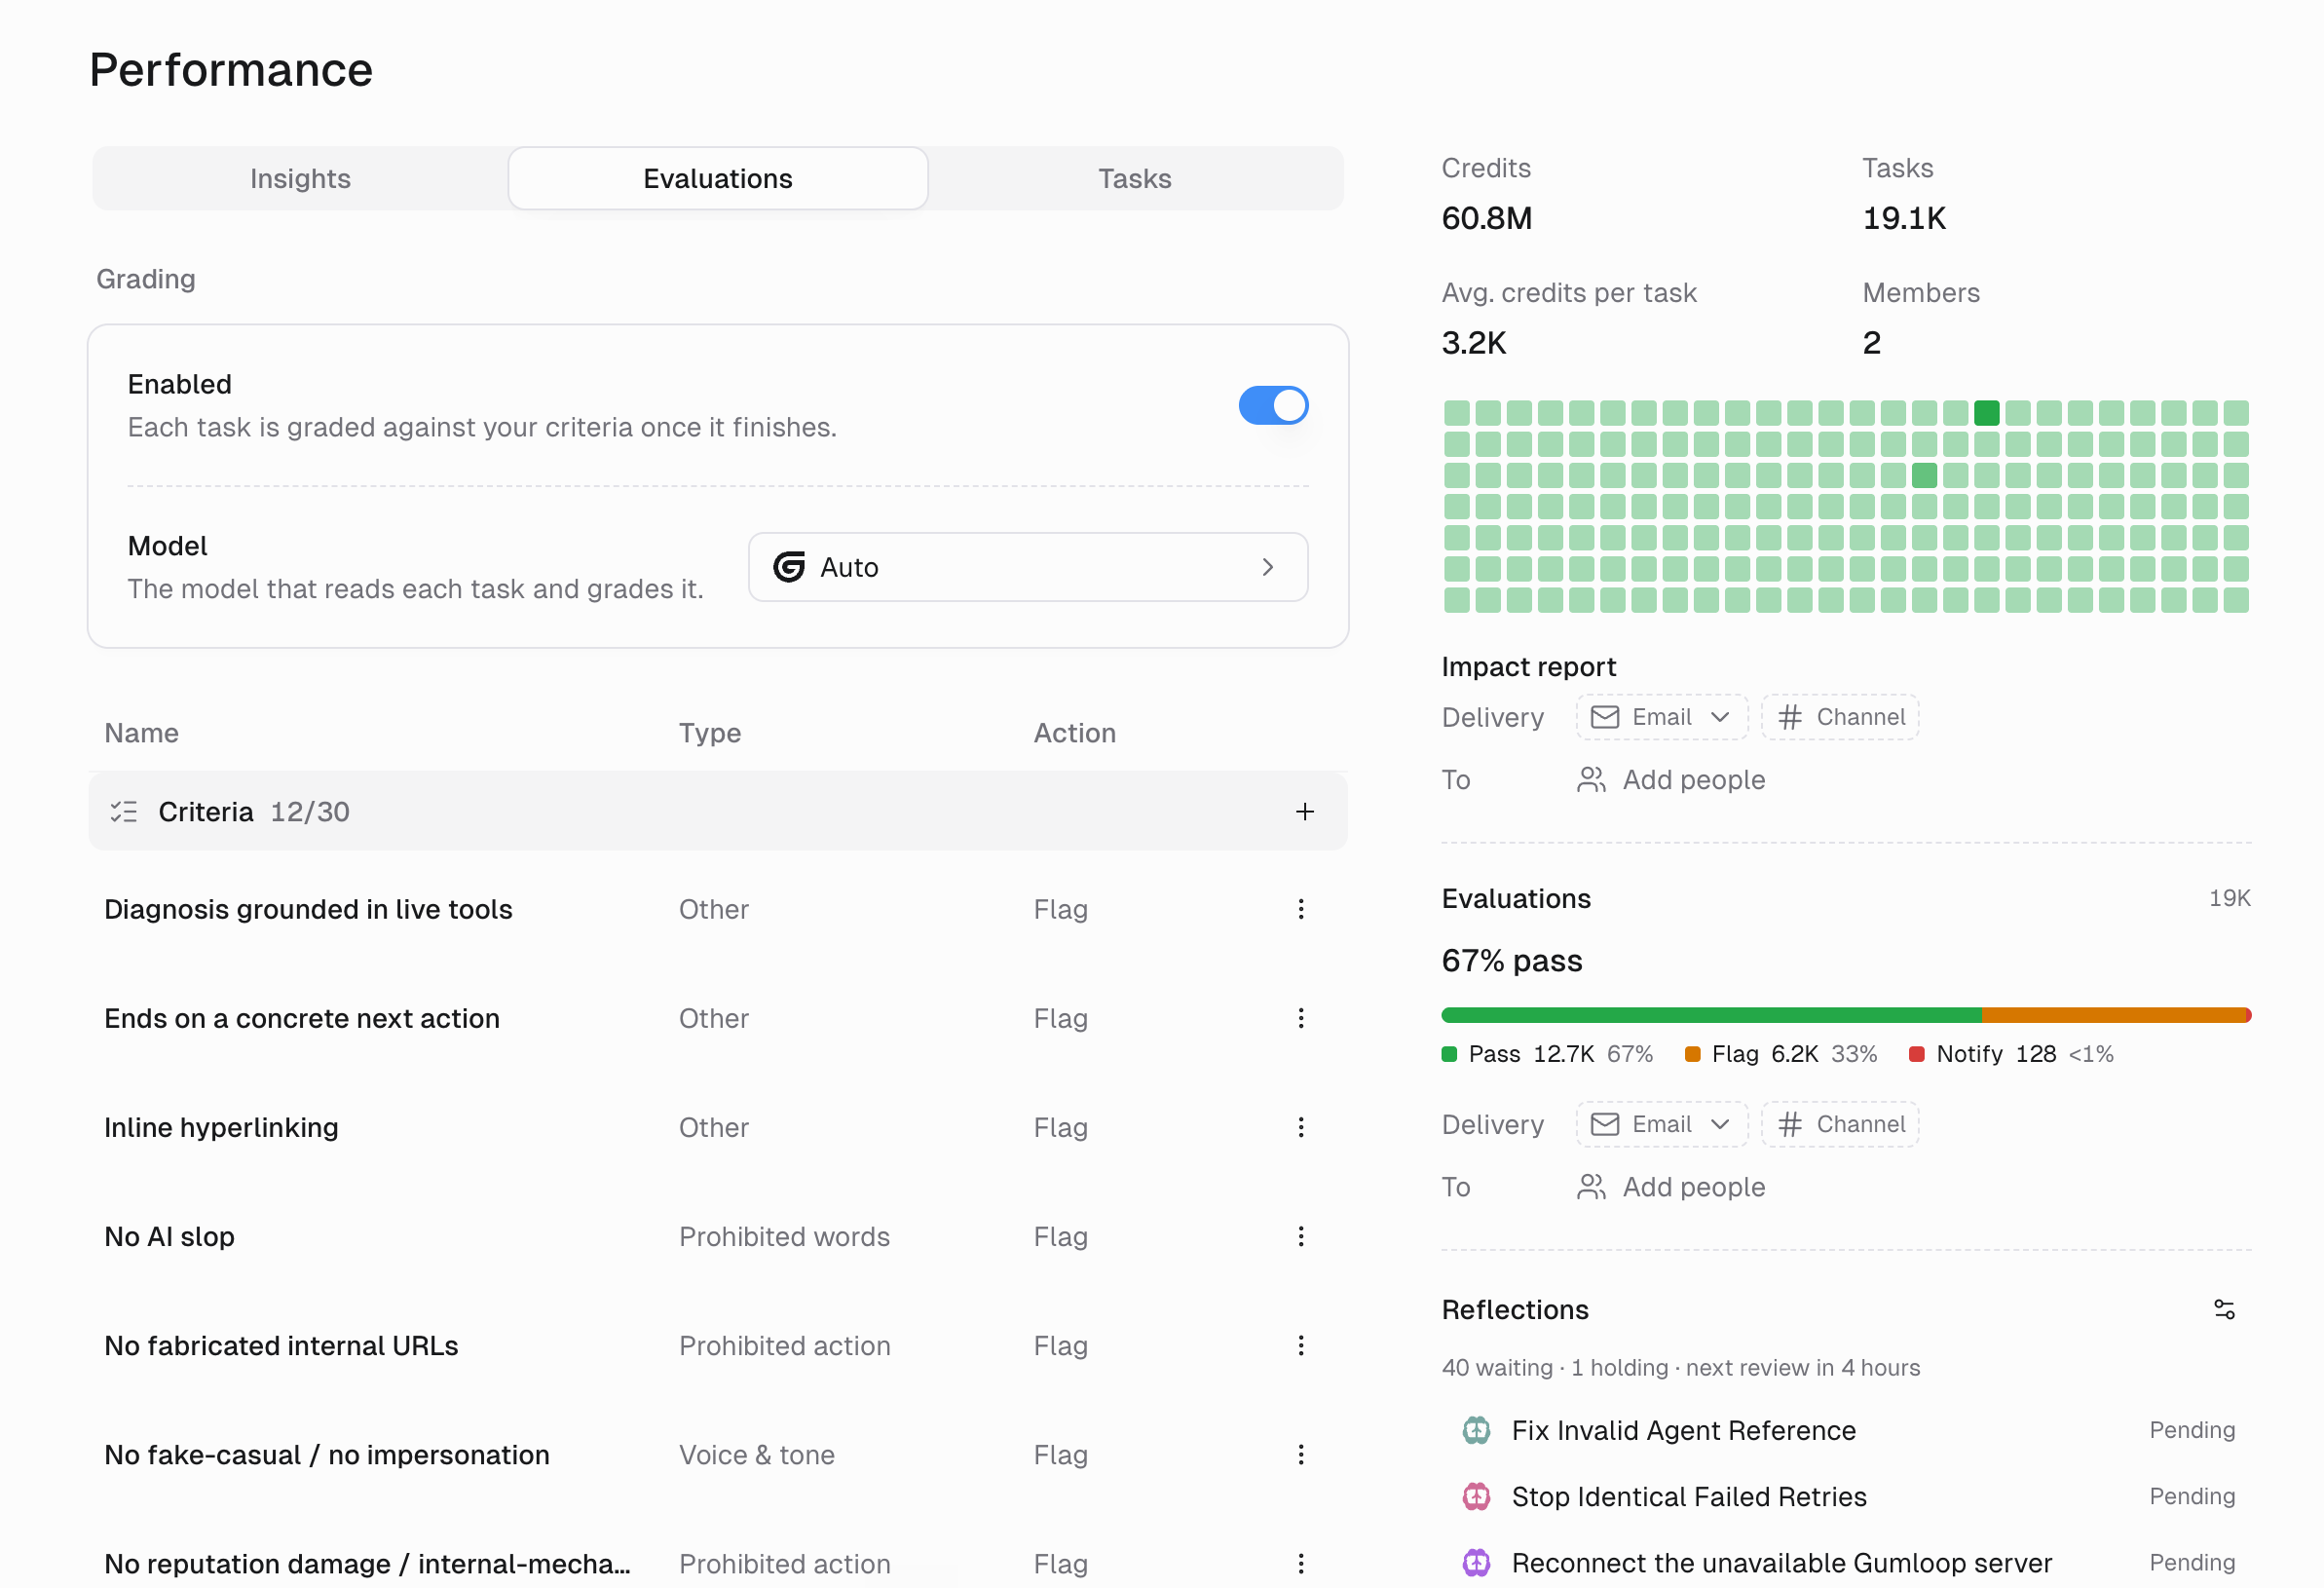Click the orange Flag legend swatch
The image size is (2324, 1588).
point(1692,1054)
